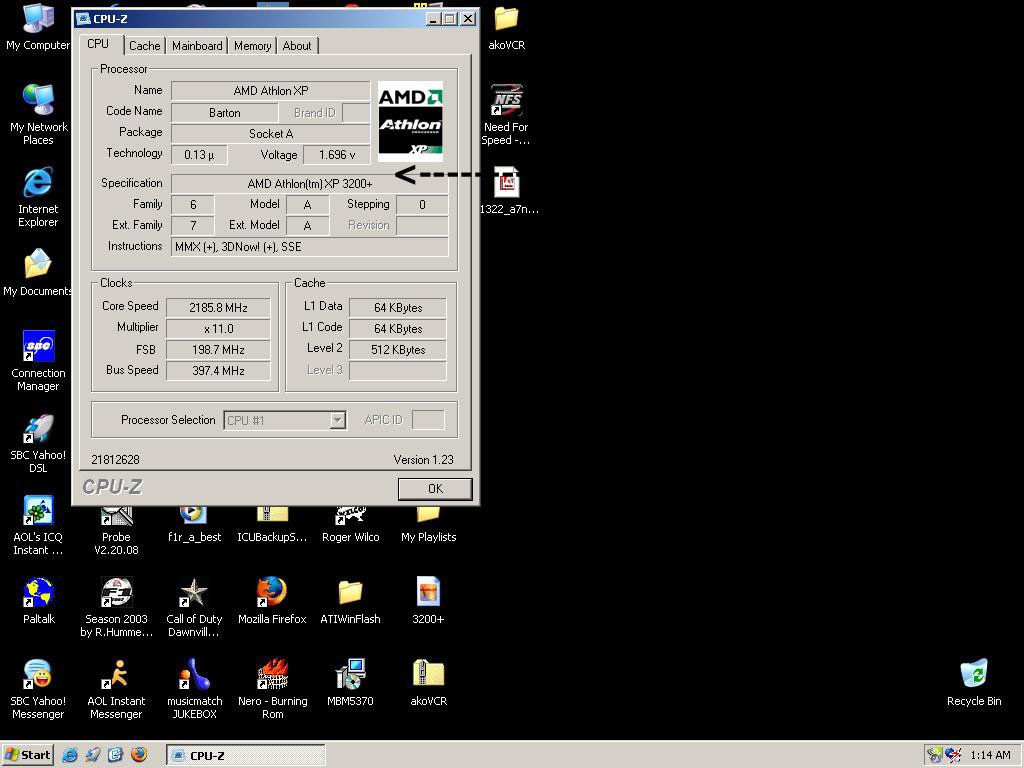
Task: Switch to the Cache tab
Action: pos(144,46)
